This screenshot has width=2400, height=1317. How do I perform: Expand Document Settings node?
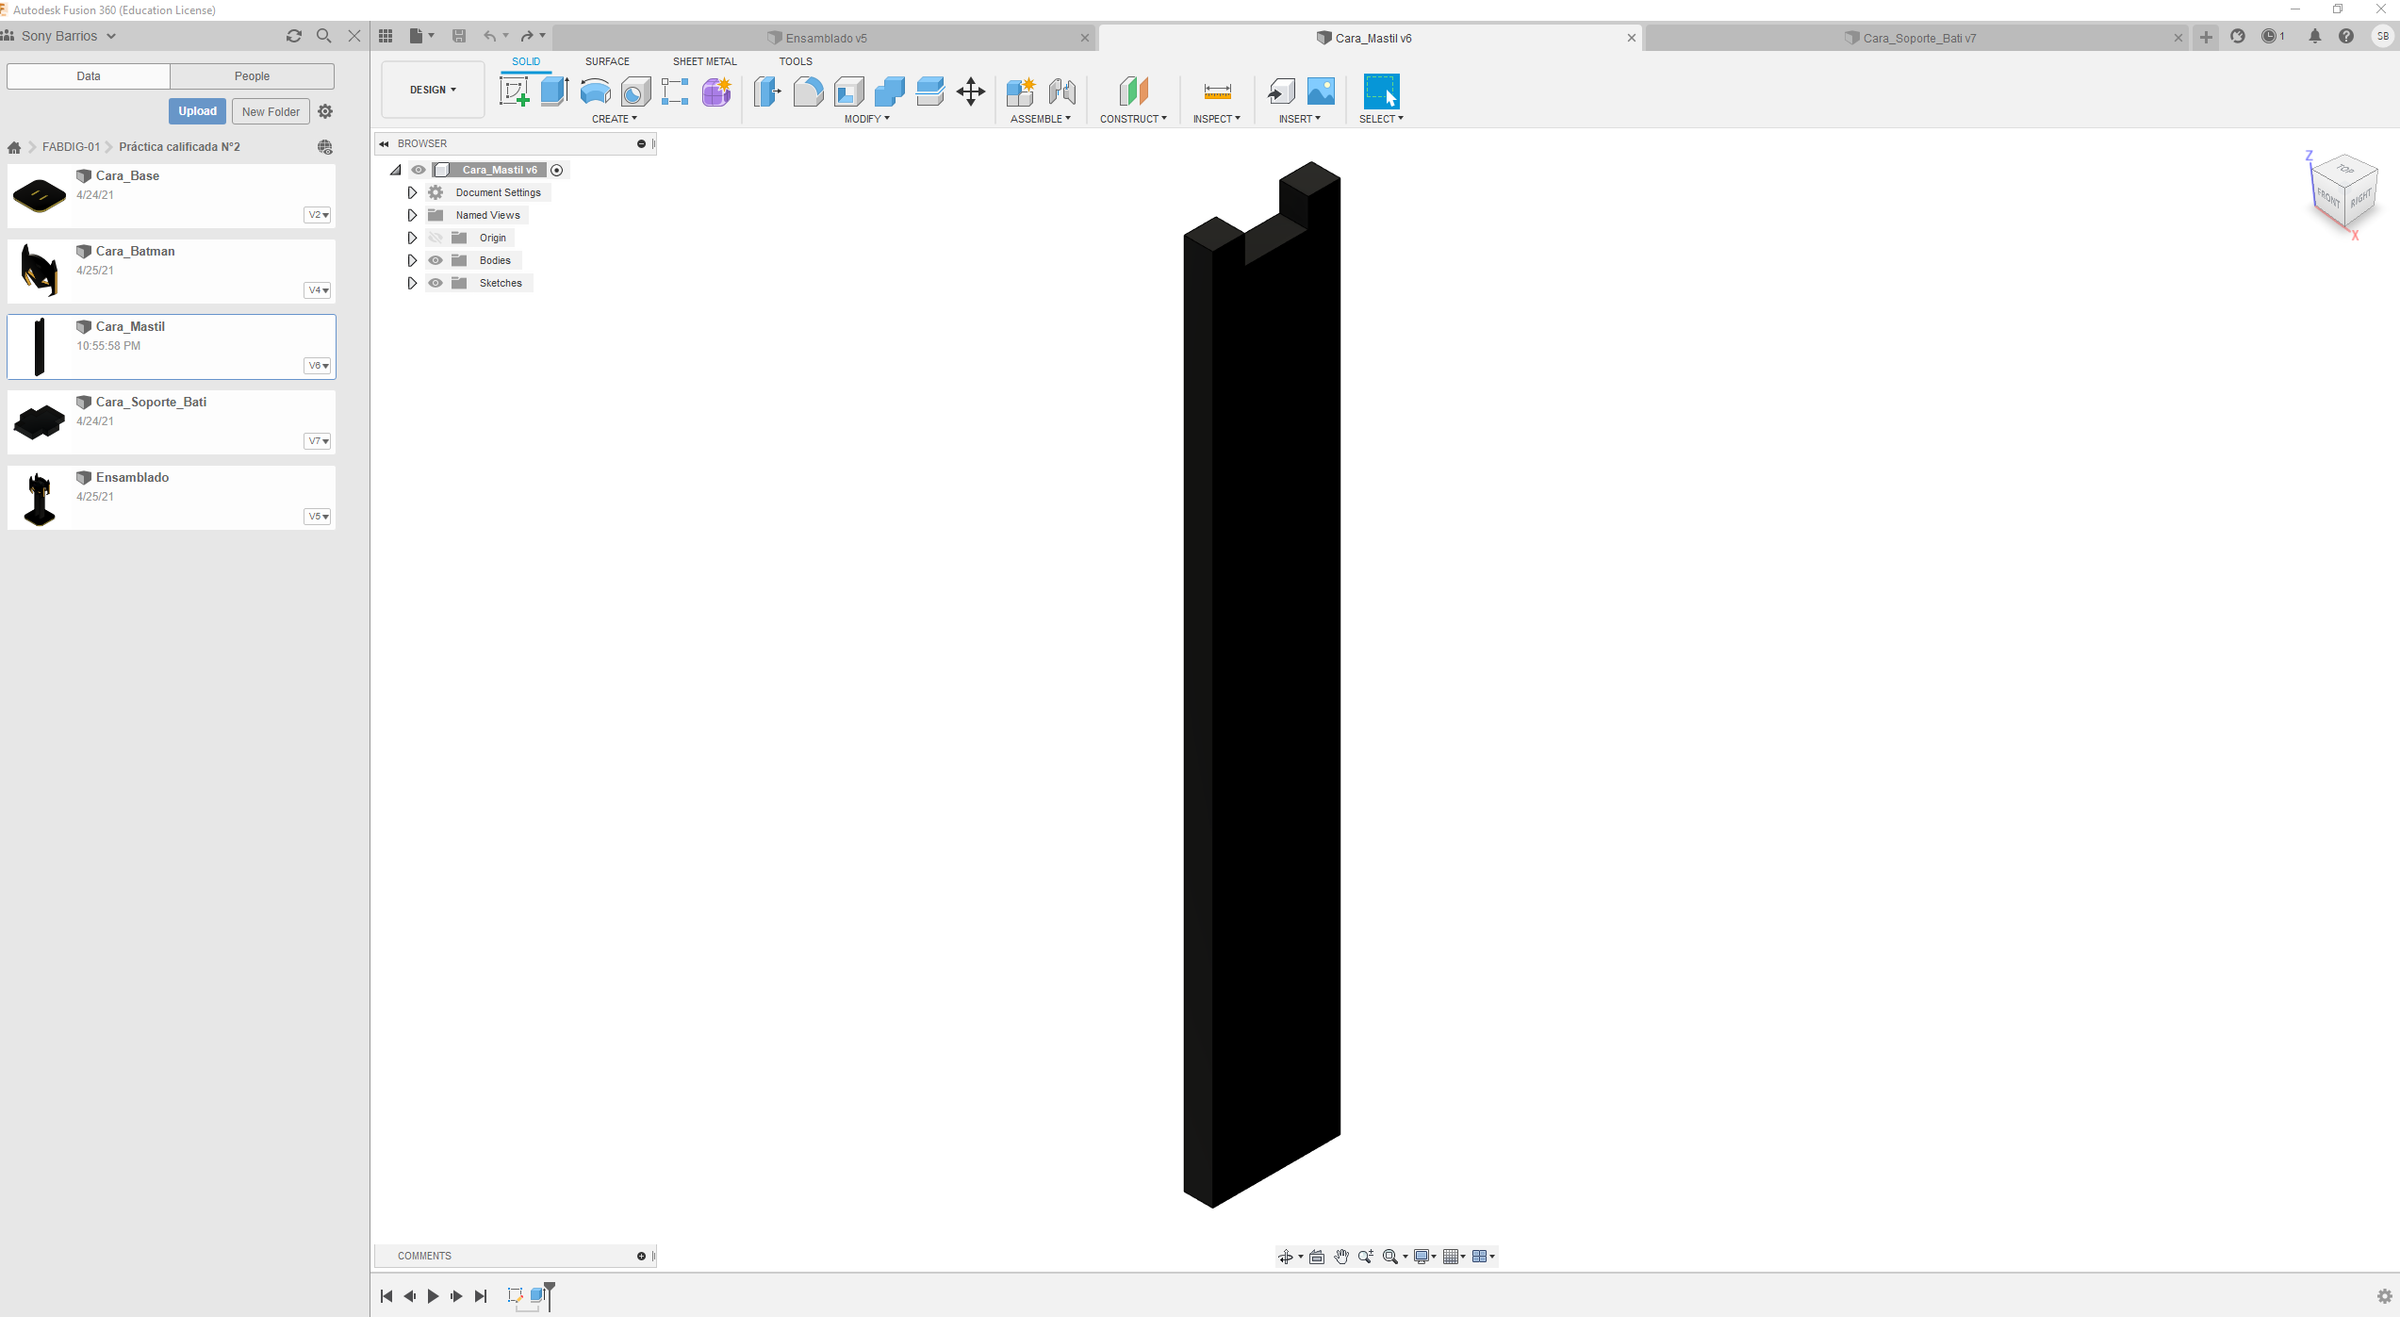pos(412,192)
